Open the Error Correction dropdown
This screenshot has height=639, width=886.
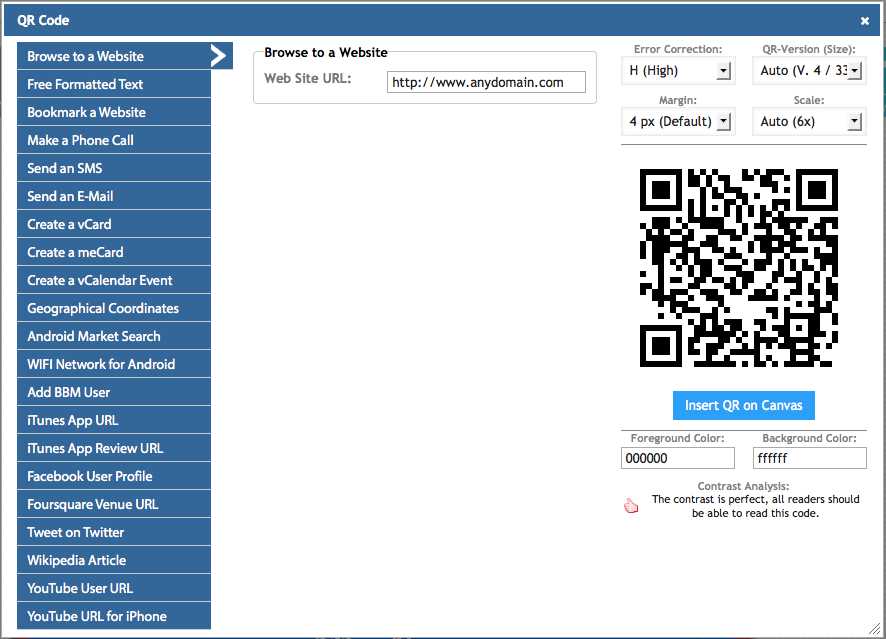[x=678, y=71]
